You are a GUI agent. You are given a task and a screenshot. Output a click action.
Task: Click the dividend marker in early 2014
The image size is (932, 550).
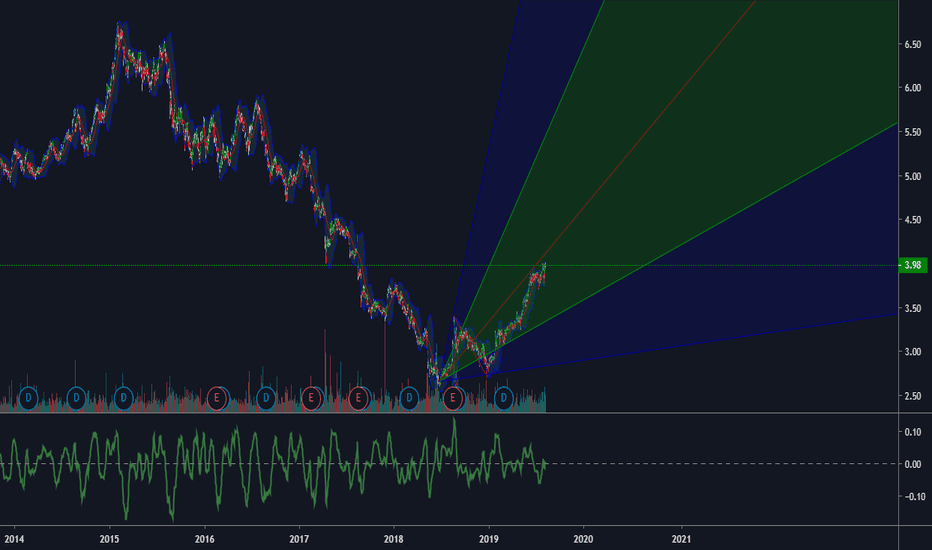click(x=28, y=398)
